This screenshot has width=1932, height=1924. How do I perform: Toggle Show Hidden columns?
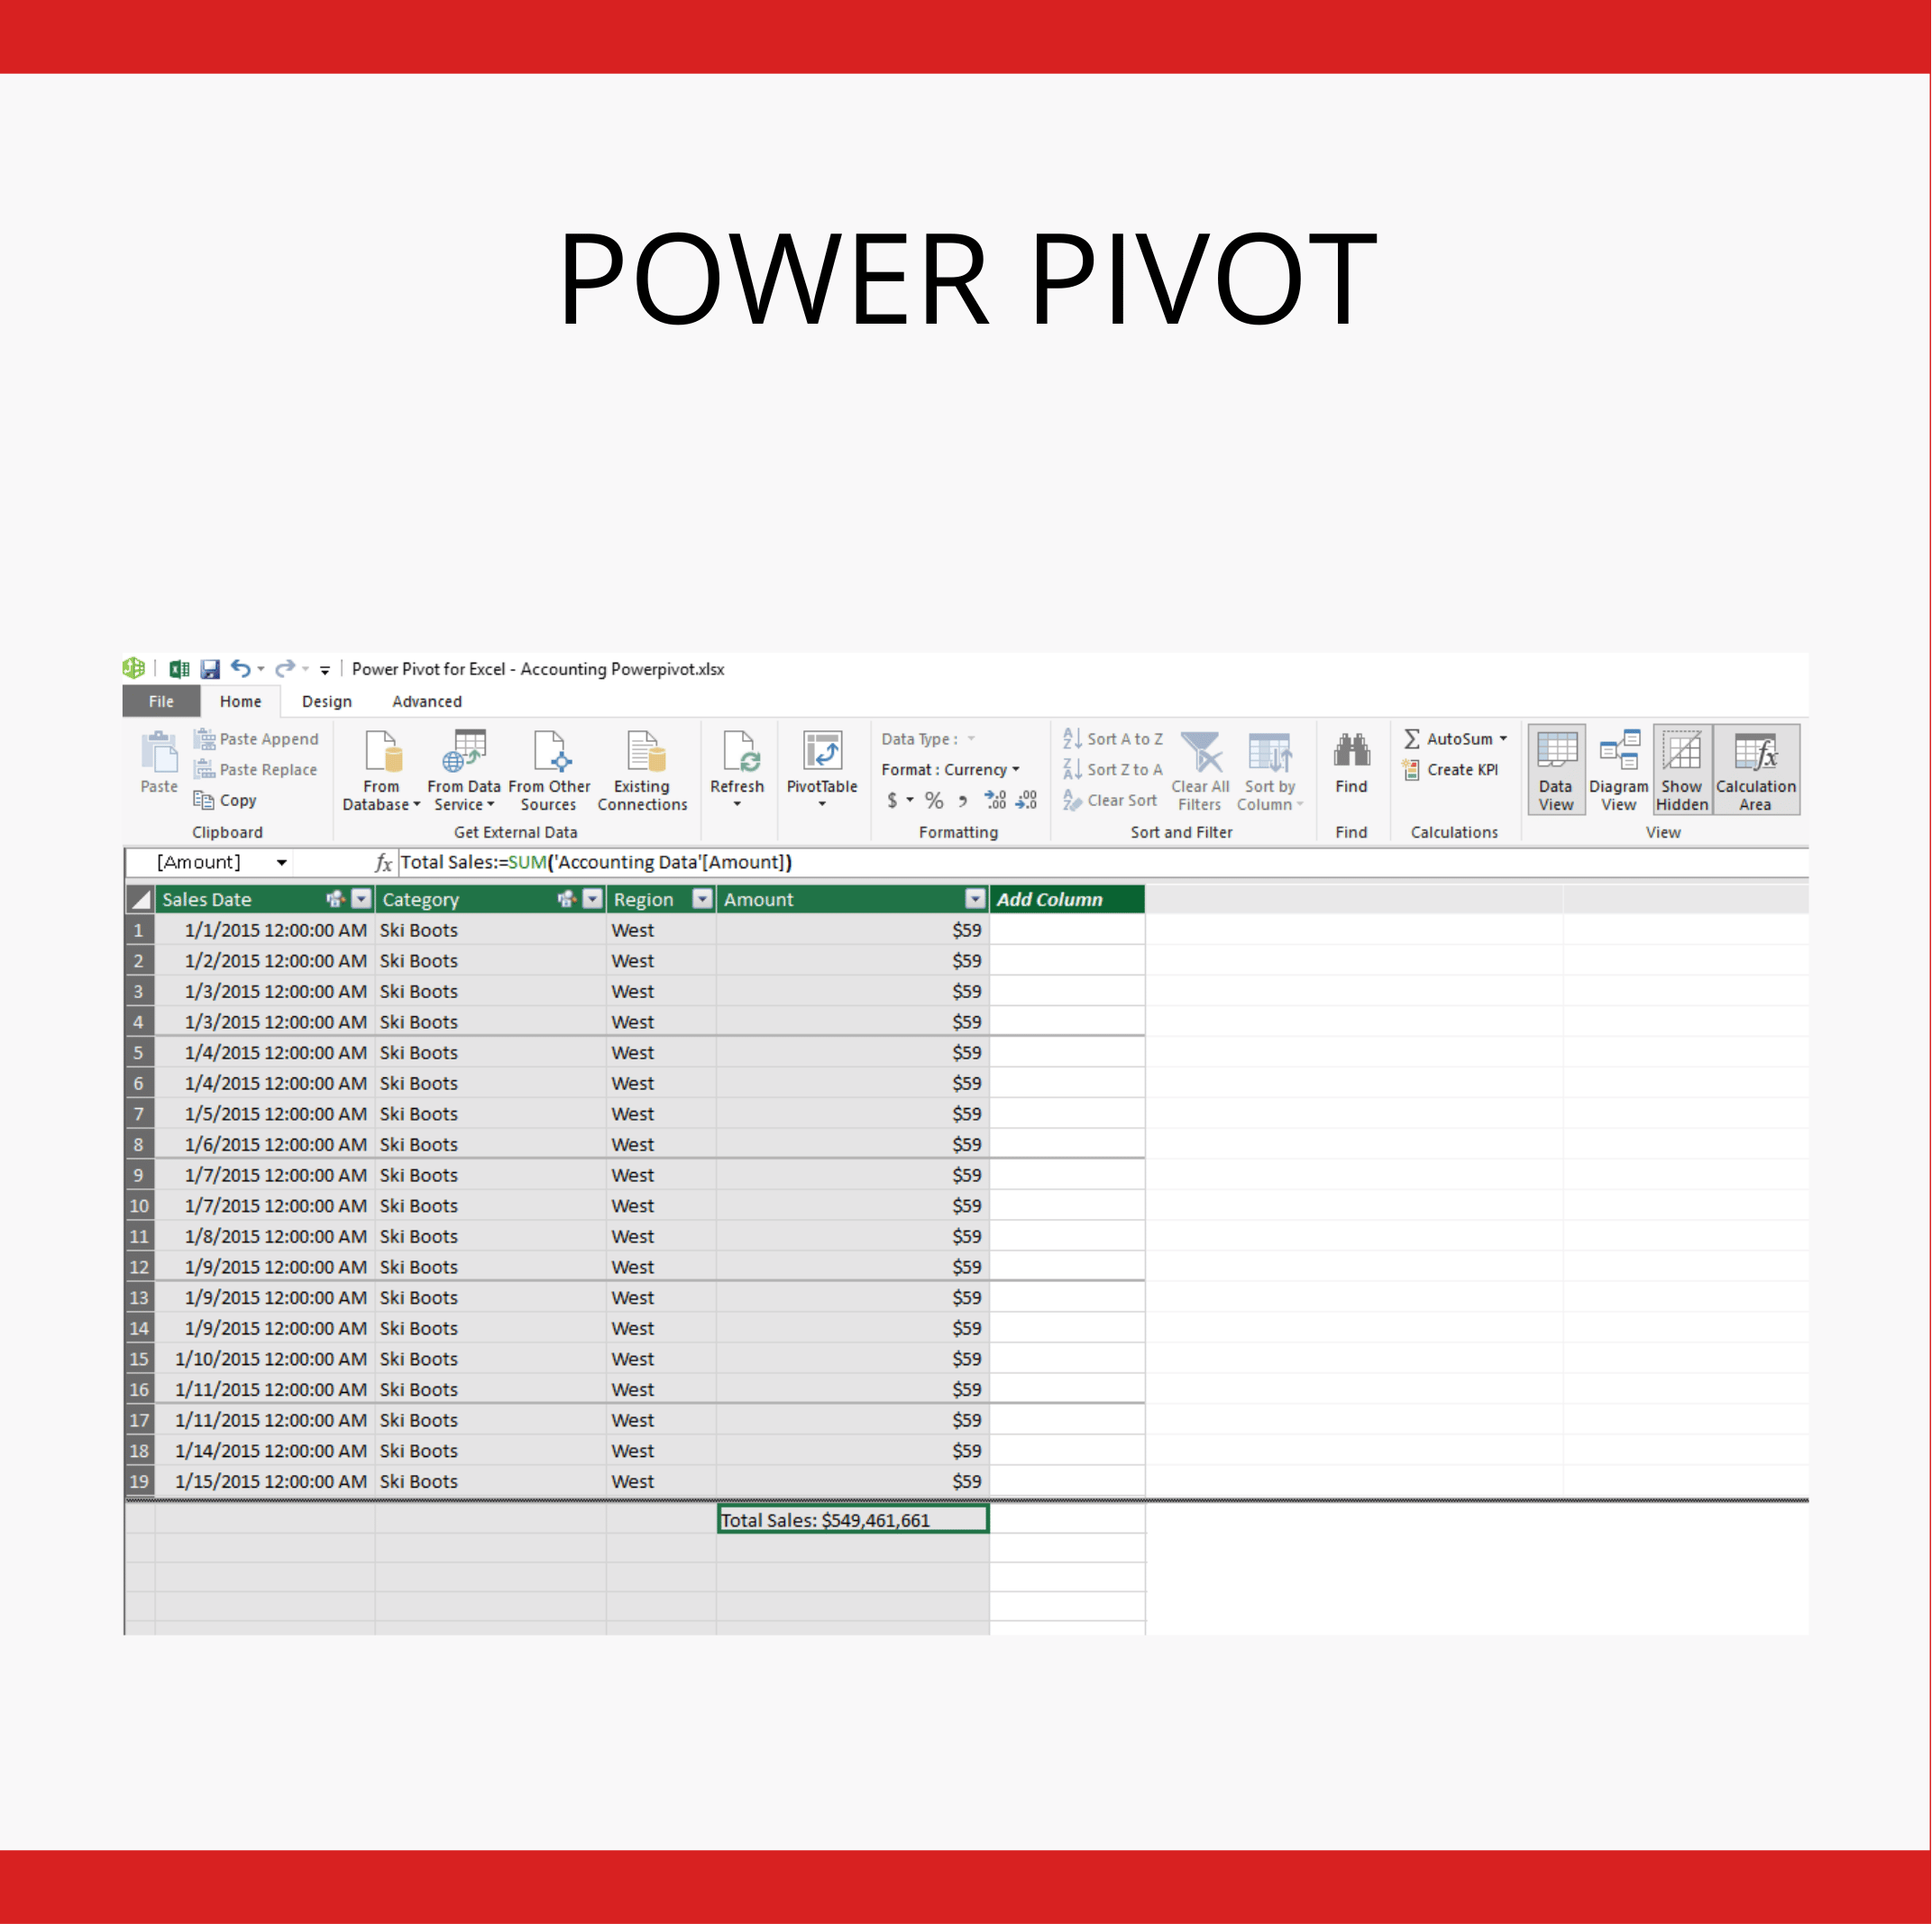coord(1682,770)
